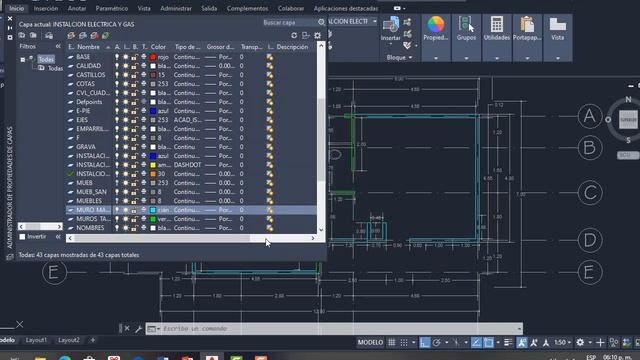
Task: Turn off BASE layer light bulb
Action: click(x=117, y=57)
